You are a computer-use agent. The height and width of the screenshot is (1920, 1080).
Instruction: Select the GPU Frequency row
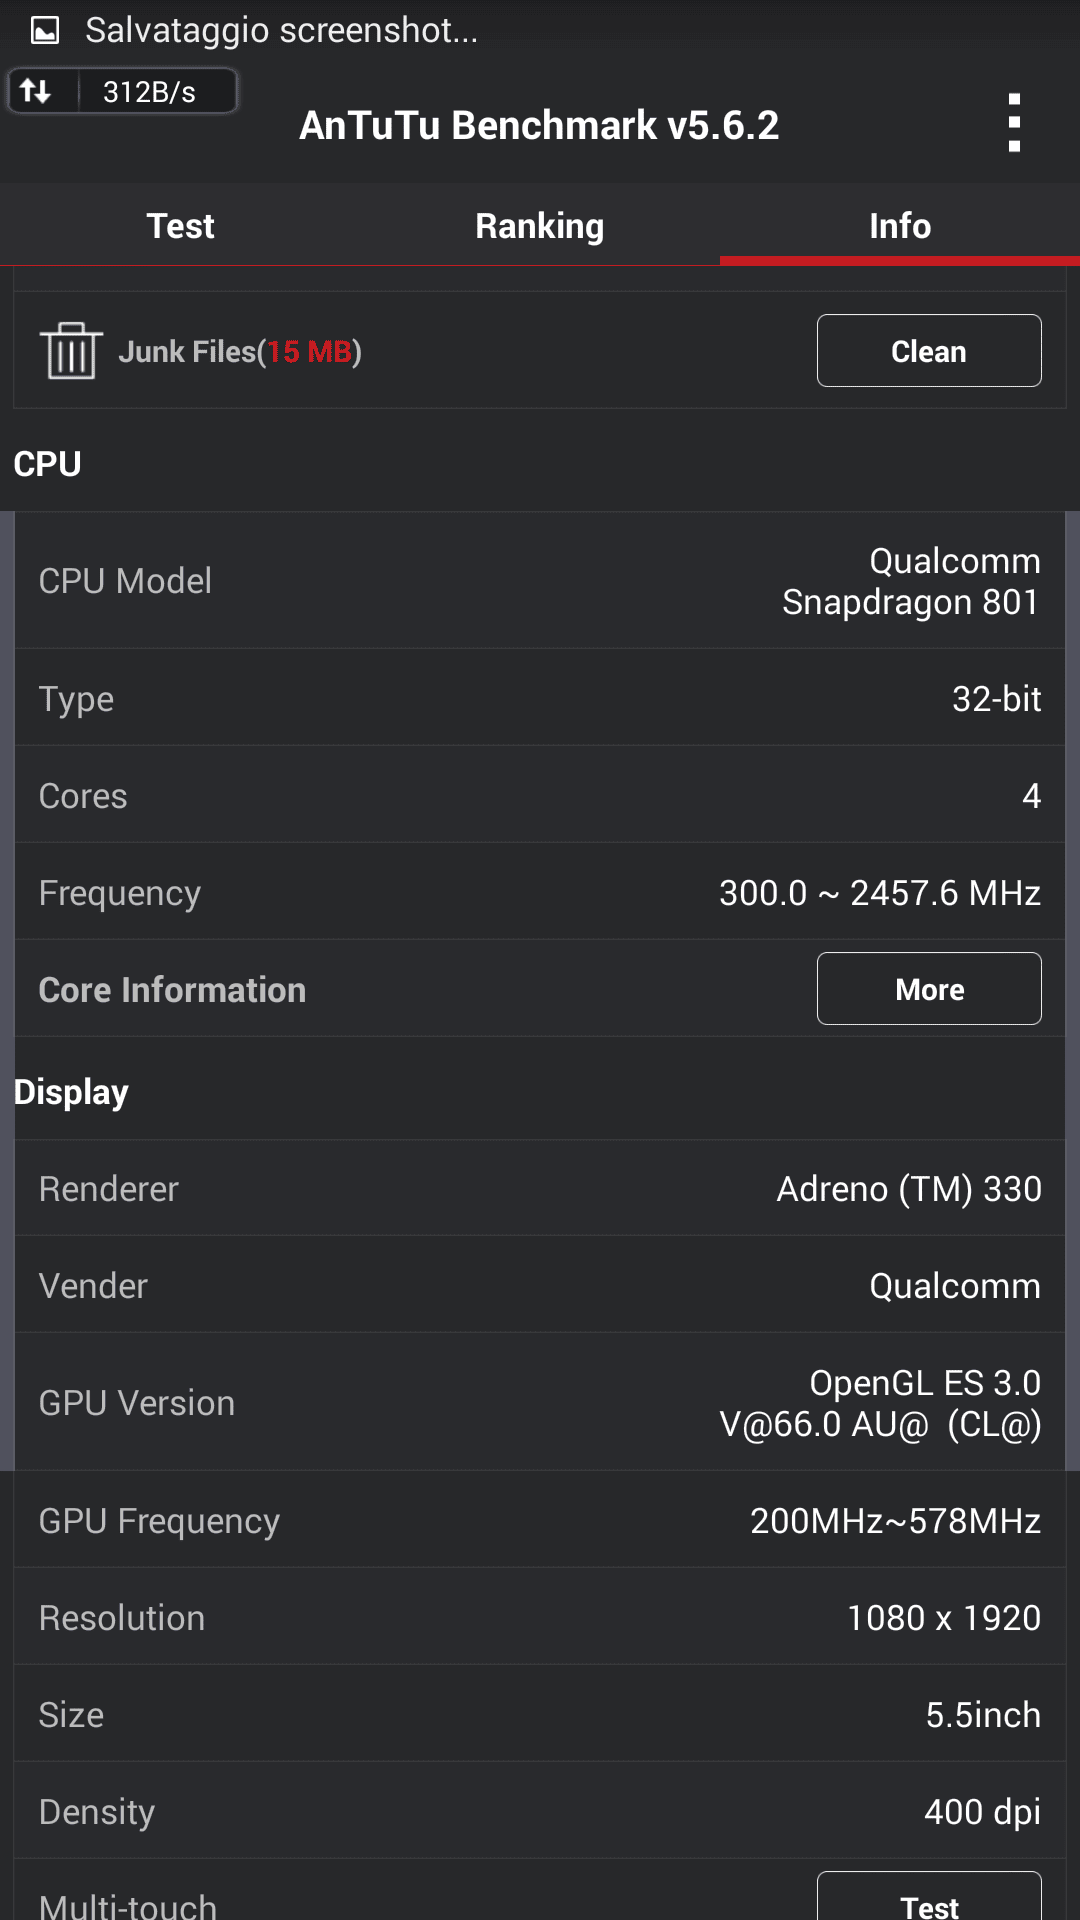540,1520
